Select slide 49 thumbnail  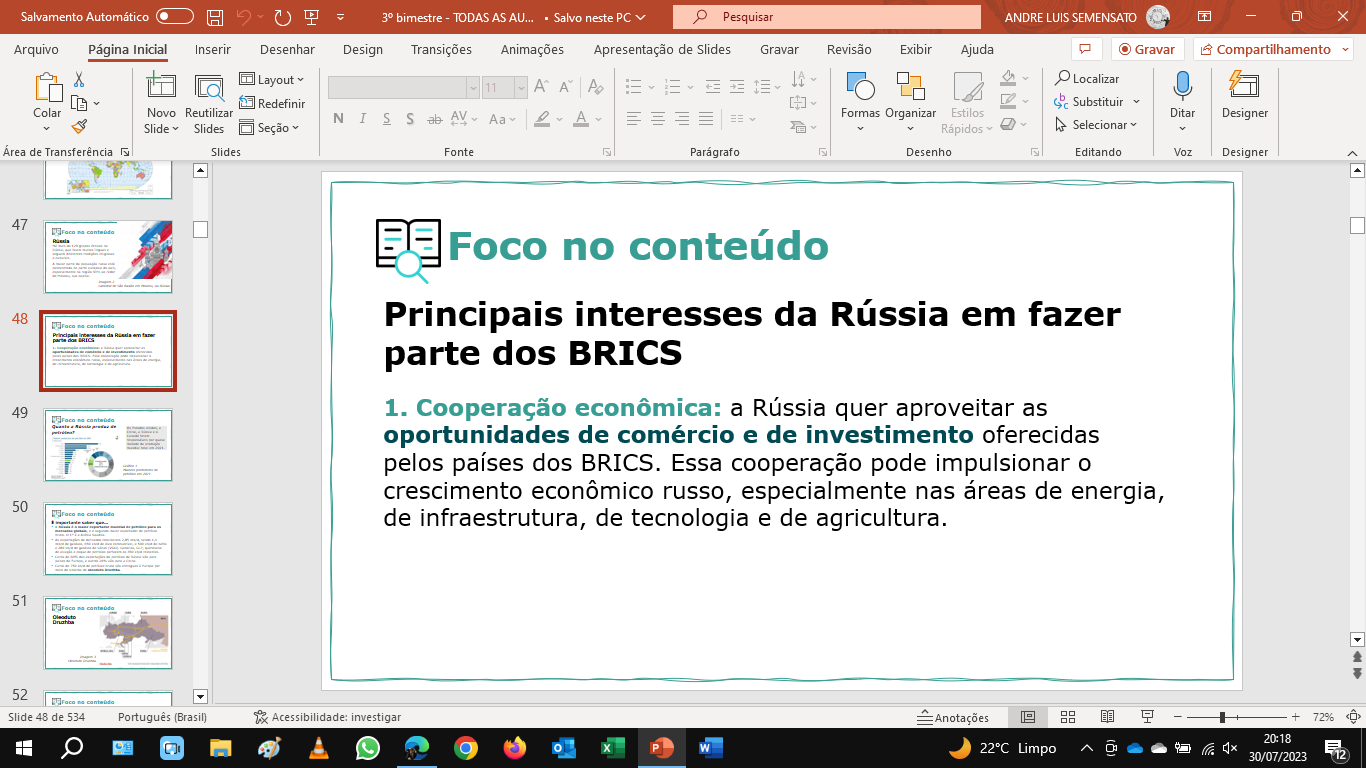[108, 445]
